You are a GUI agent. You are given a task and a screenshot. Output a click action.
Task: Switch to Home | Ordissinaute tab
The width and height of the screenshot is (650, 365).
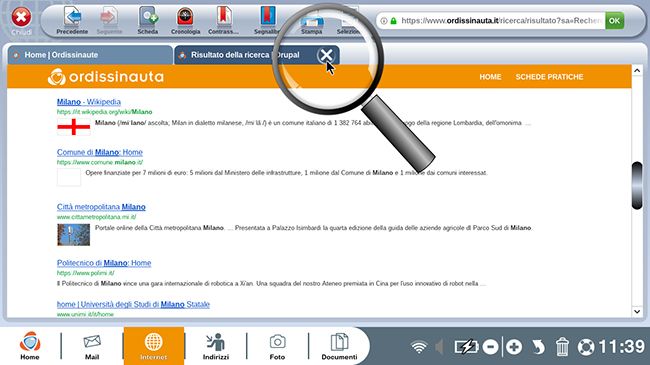point(90,55)
